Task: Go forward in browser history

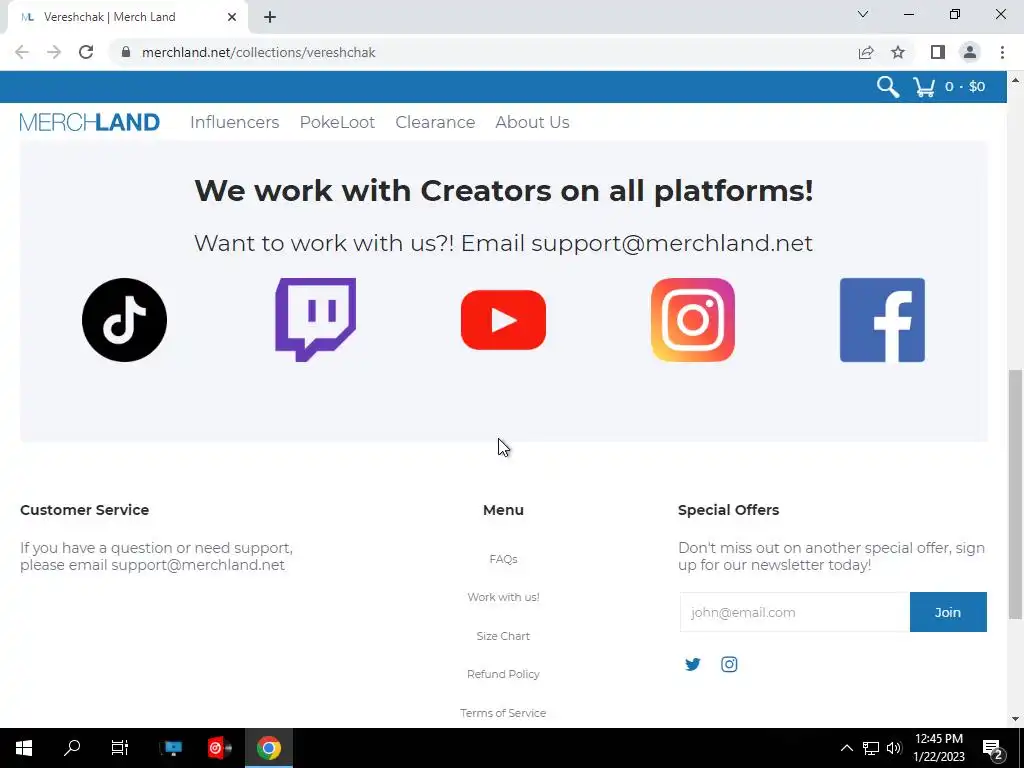Action: point(54,52)
